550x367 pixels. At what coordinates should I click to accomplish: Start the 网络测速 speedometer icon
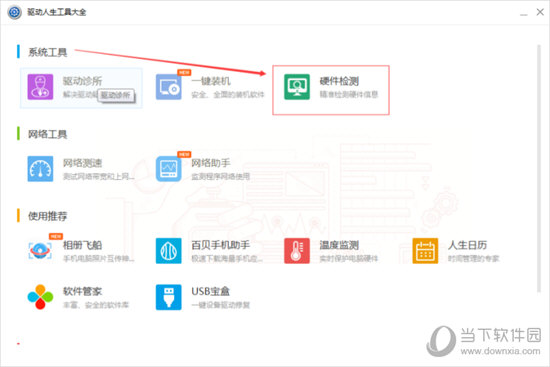point(40,169)
